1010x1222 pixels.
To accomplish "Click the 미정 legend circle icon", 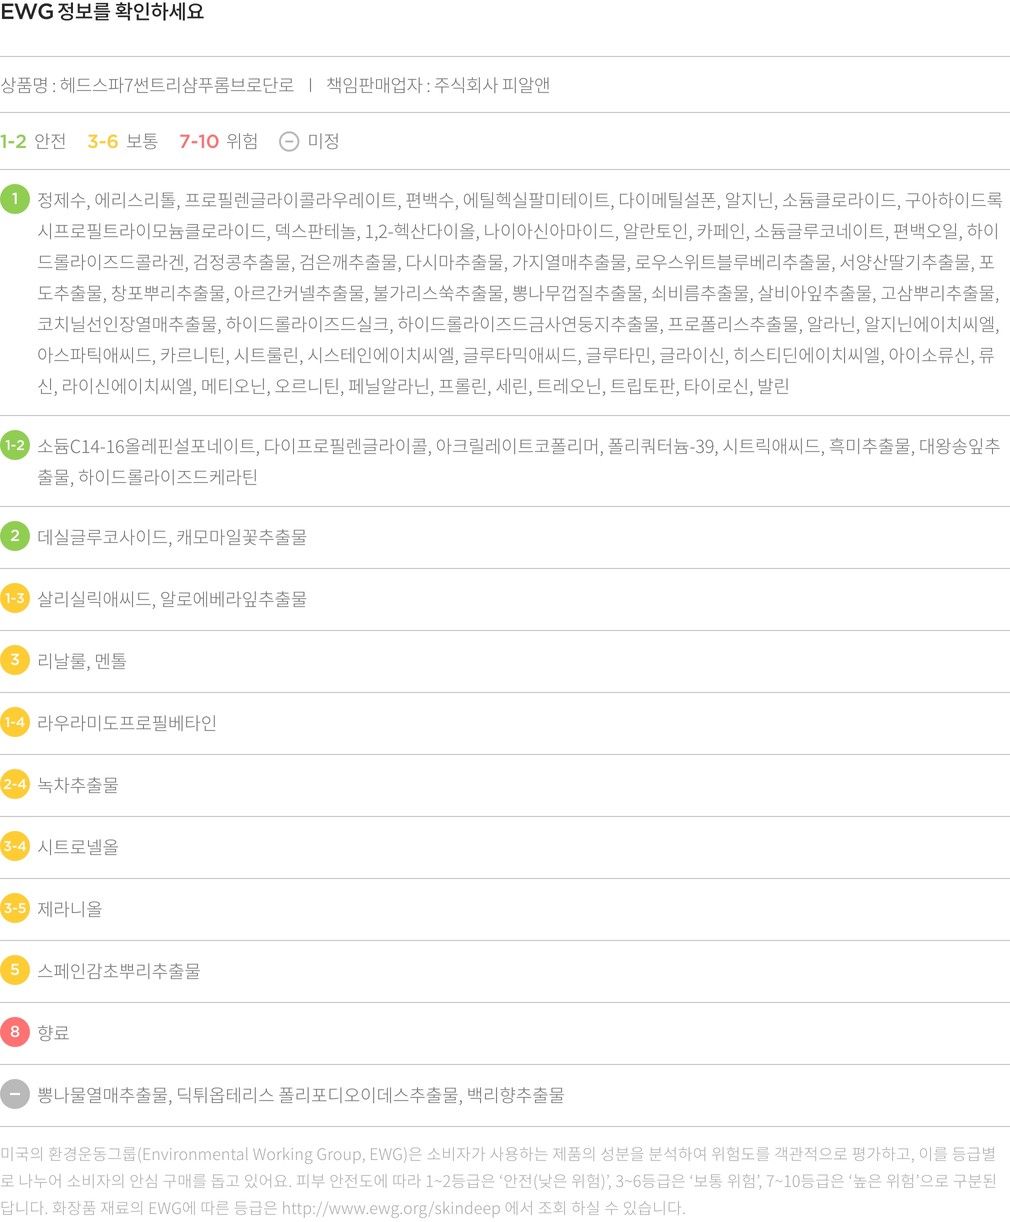I will click(x=289, y=141).
